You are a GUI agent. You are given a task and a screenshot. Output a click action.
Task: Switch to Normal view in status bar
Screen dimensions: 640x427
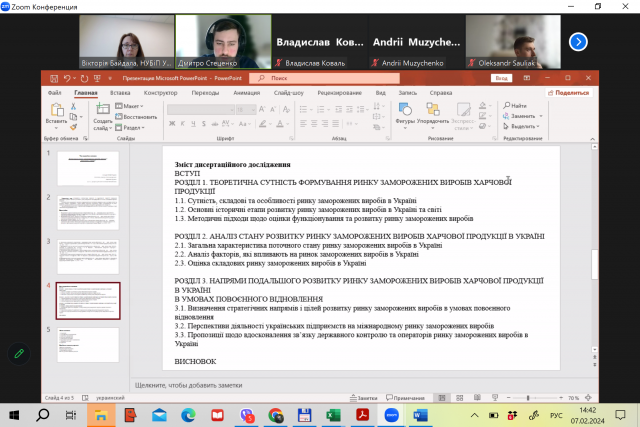click(x=442, y=398)
